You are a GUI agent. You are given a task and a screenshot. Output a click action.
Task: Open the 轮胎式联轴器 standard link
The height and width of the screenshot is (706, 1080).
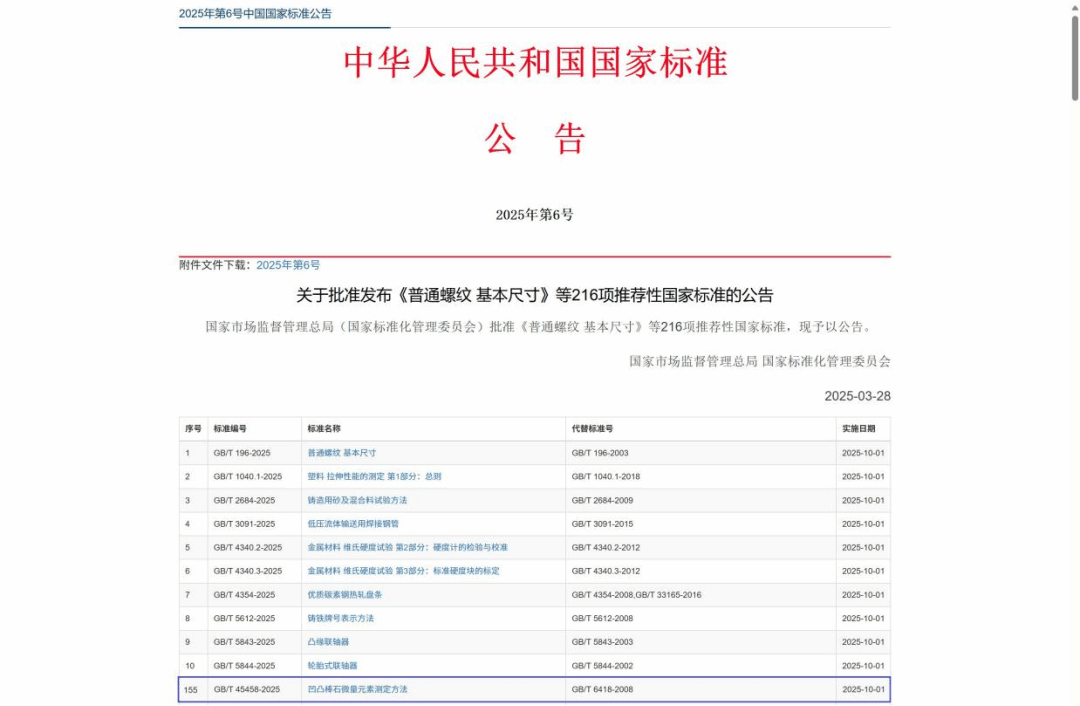tap(332, 666)
